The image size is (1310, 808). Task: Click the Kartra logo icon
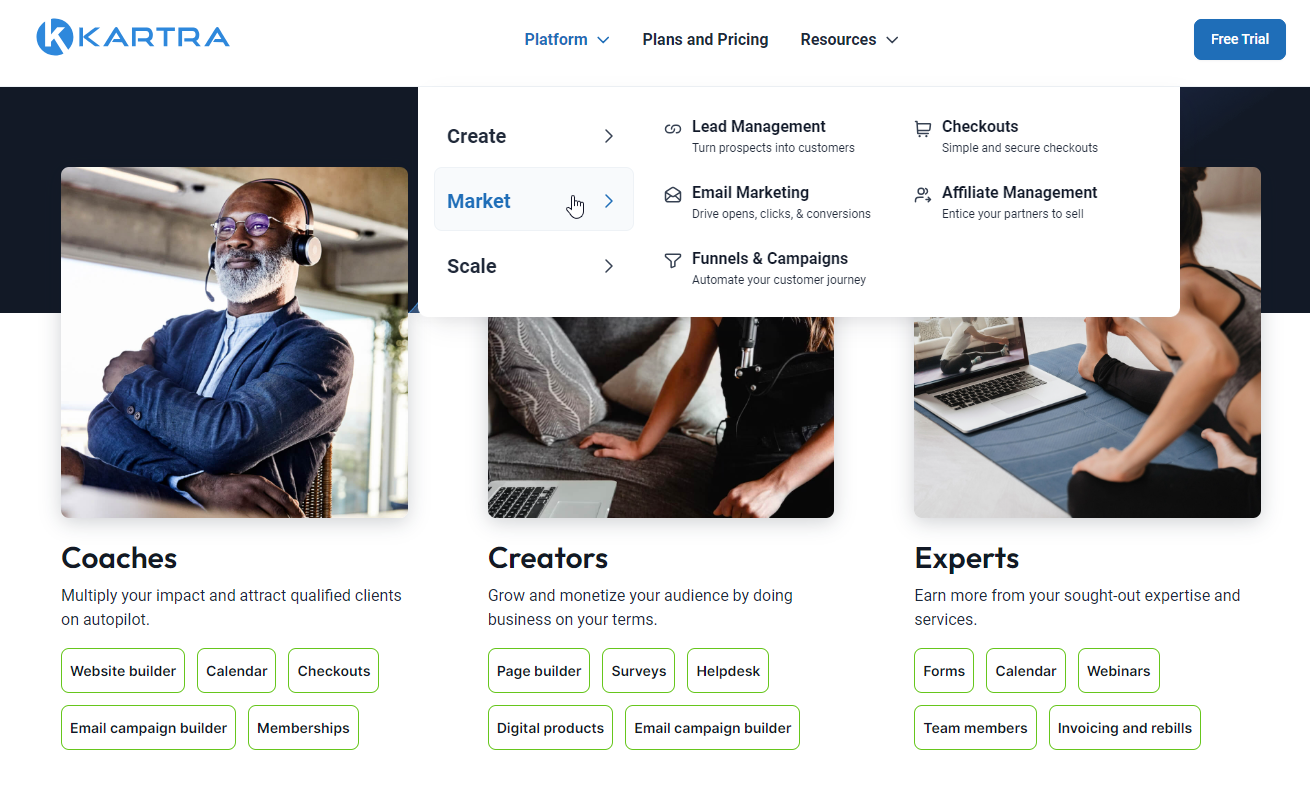pos(54,38)
